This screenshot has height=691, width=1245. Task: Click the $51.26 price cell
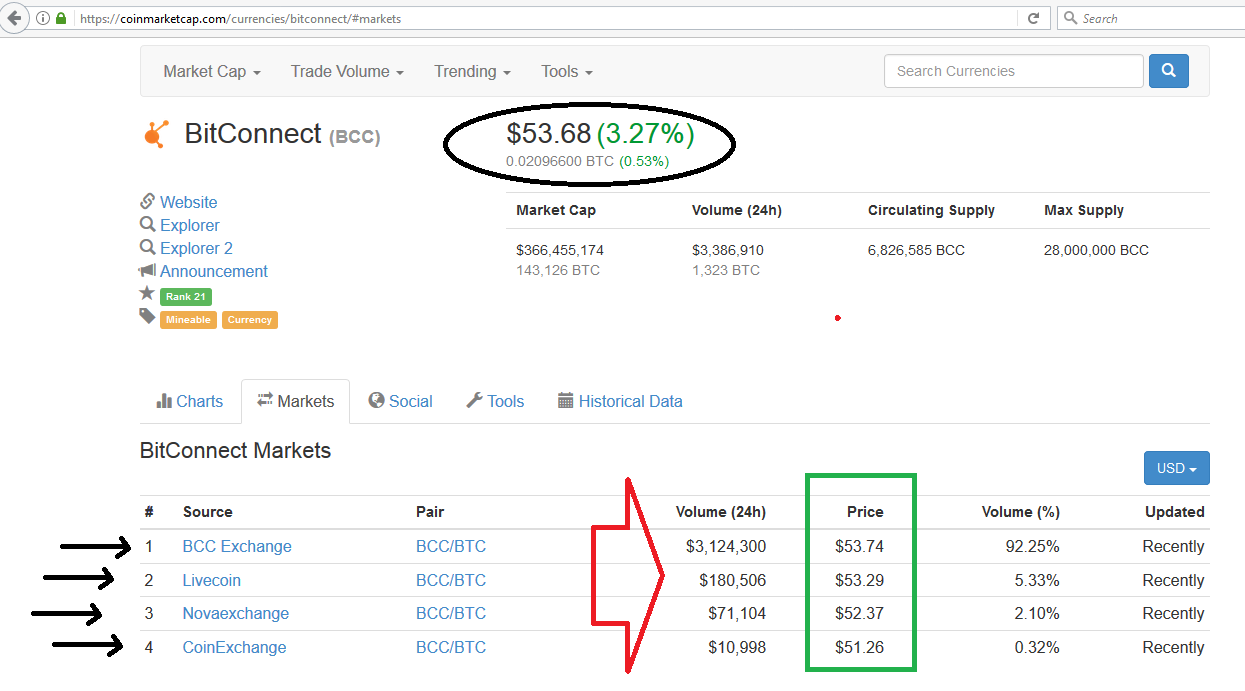(860, 647)
